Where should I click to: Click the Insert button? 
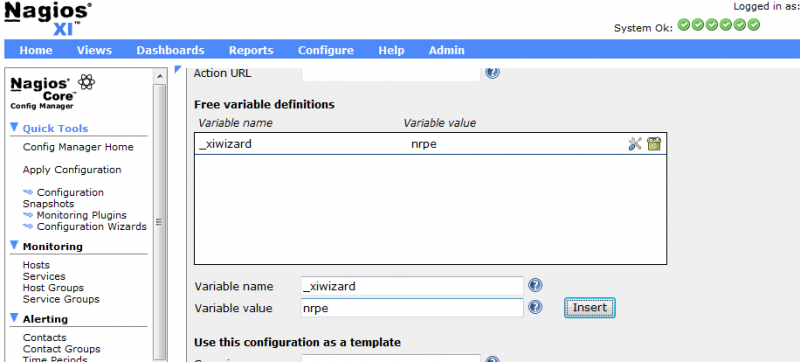point(590,307)
